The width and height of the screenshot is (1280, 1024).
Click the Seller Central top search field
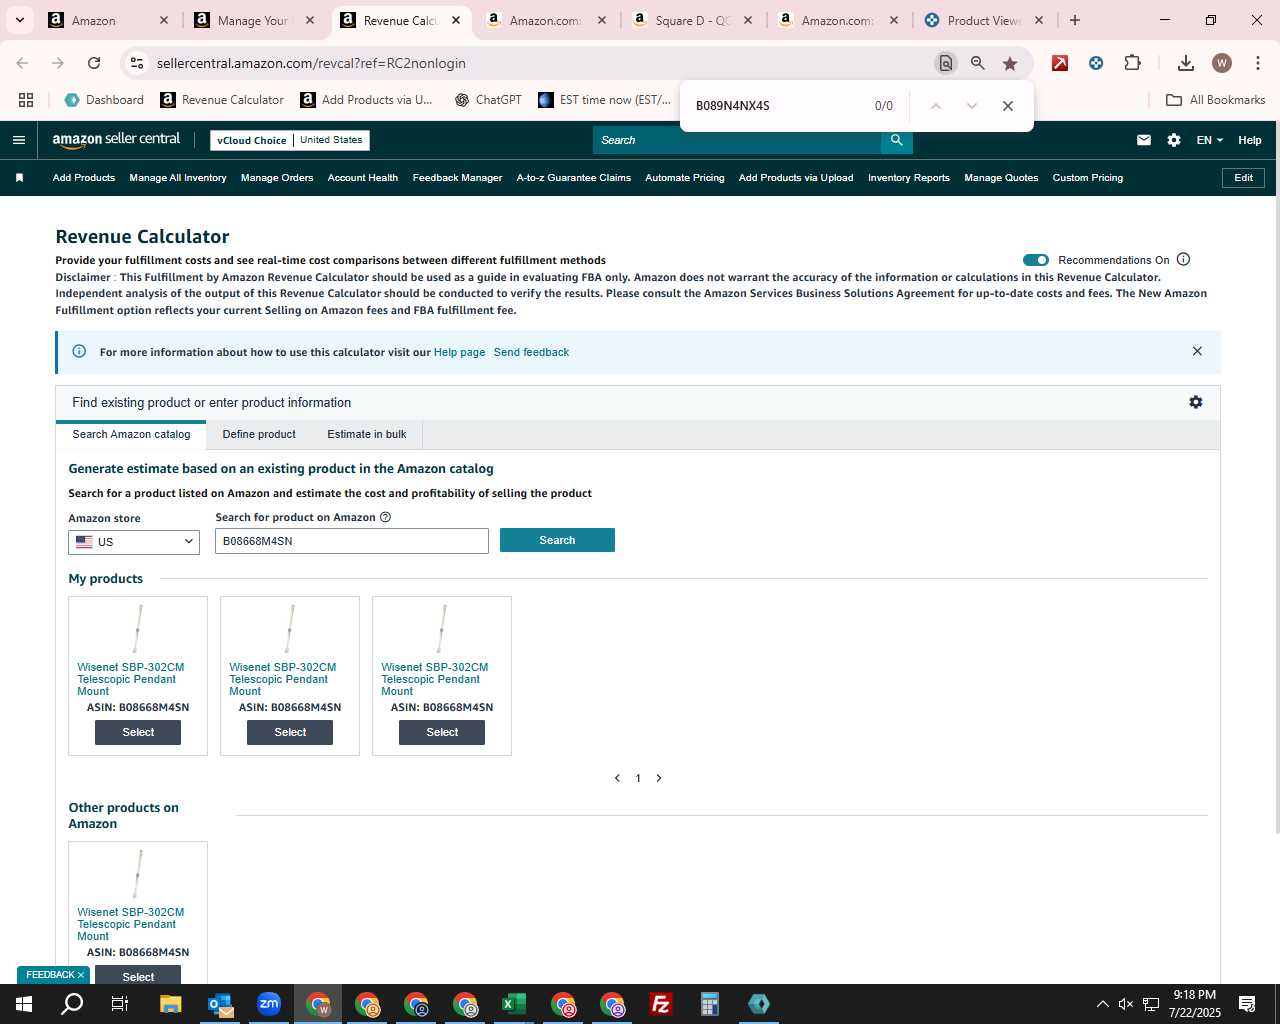pyautogui.click(x=737, y=140)
